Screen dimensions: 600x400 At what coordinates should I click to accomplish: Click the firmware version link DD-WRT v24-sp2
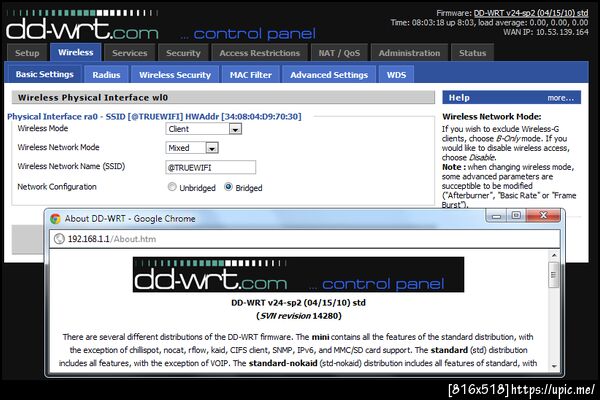point(531,13)
